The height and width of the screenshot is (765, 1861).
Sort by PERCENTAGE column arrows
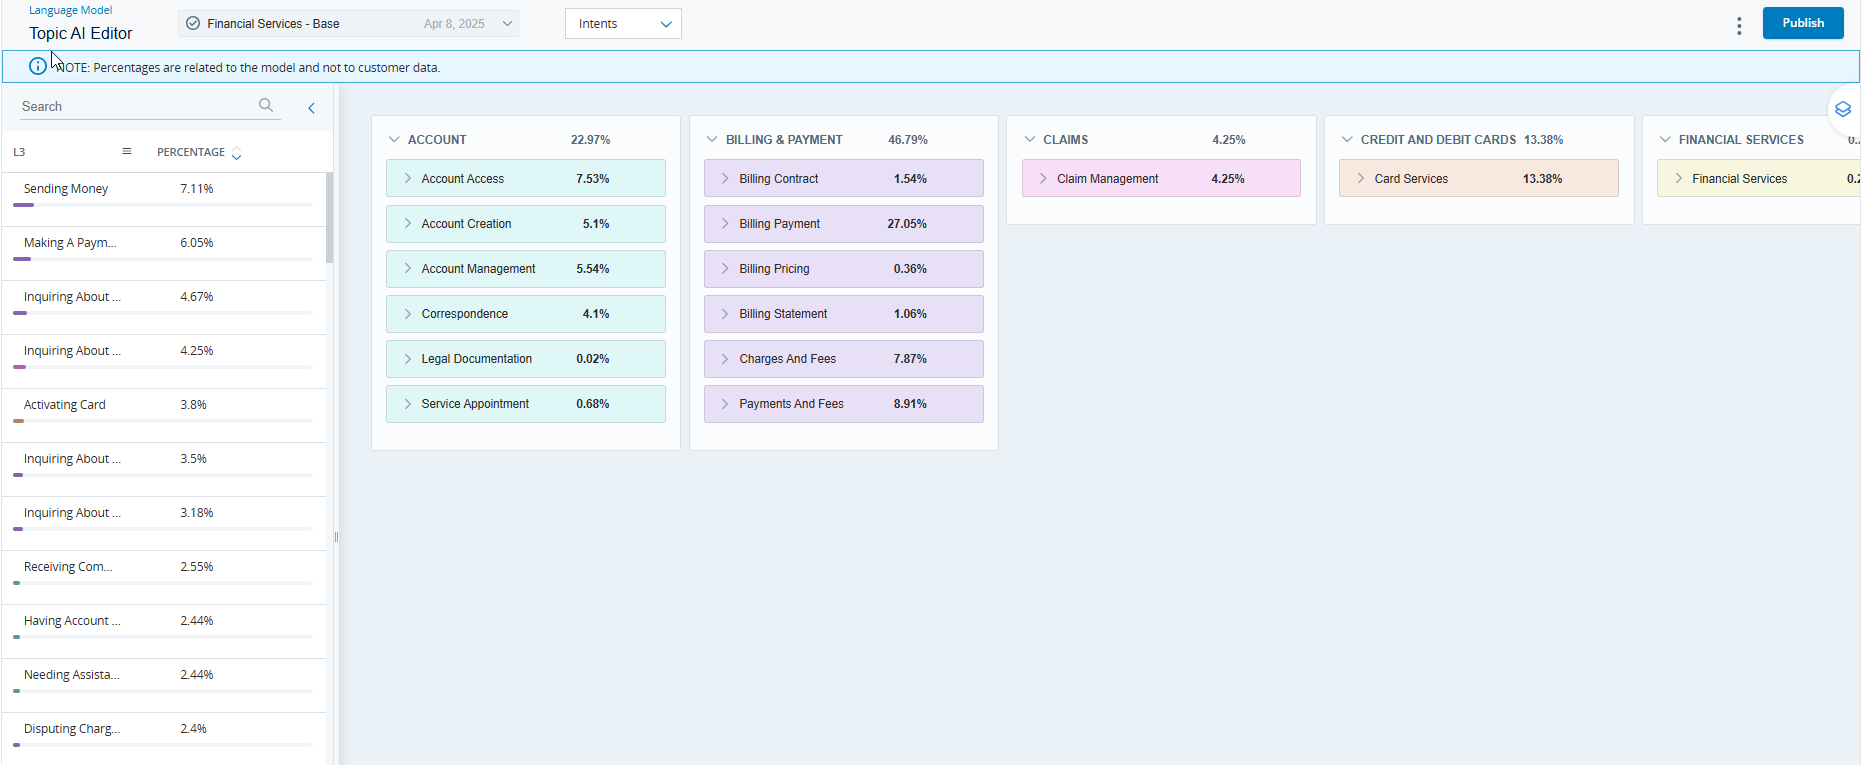pos(236,153)
